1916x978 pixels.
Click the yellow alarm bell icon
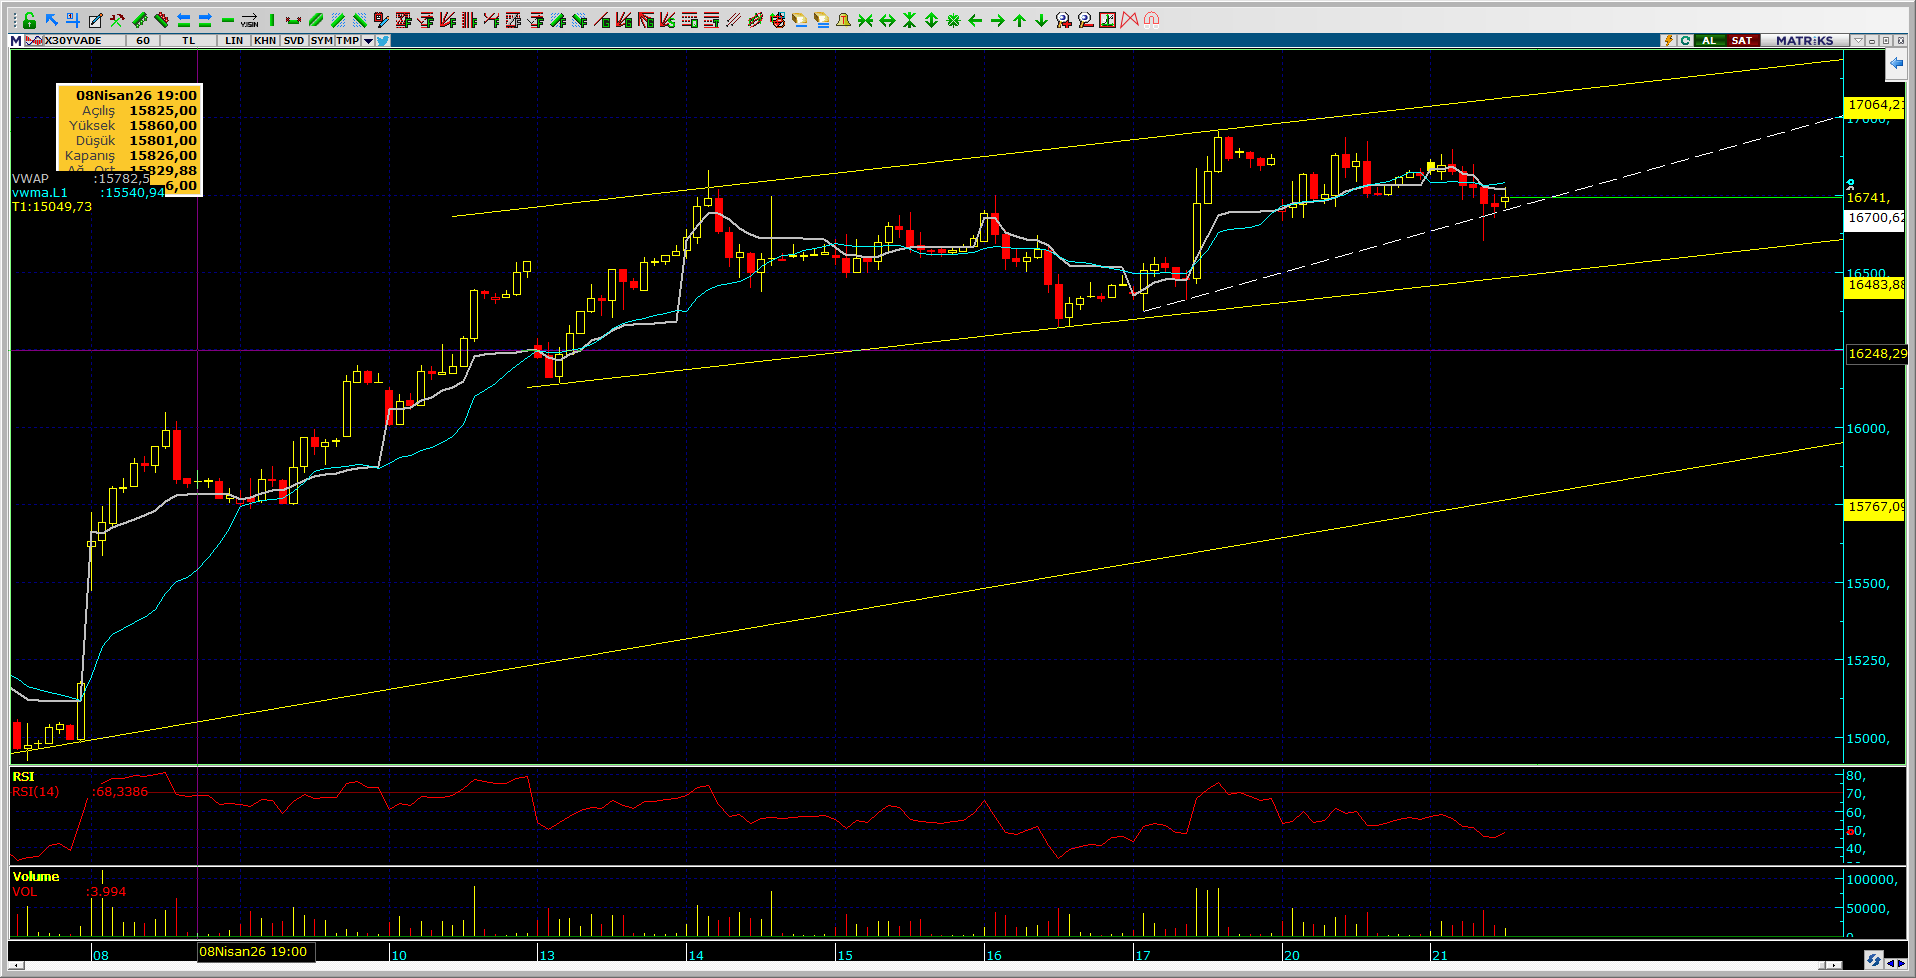[843, 20]
